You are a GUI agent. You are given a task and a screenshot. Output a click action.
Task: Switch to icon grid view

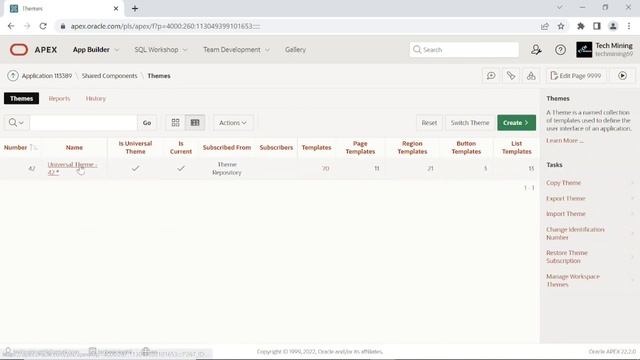[176, 122]
